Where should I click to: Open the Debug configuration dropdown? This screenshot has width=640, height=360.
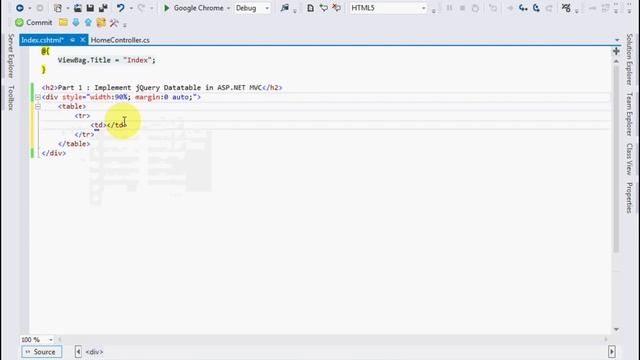click(267, 8)
